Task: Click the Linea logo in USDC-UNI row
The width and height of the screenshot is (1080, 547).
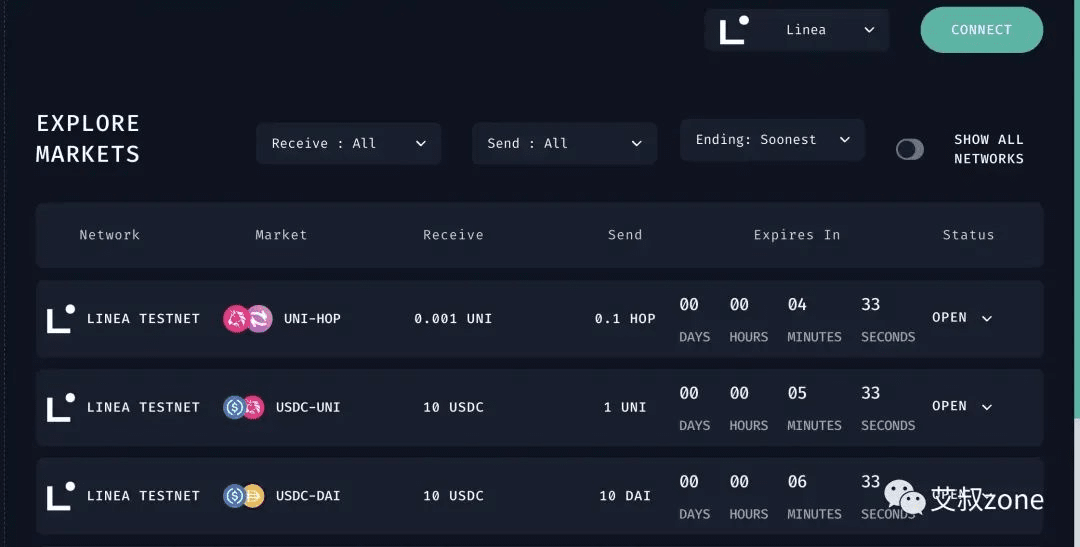Action: coord(61,407)
